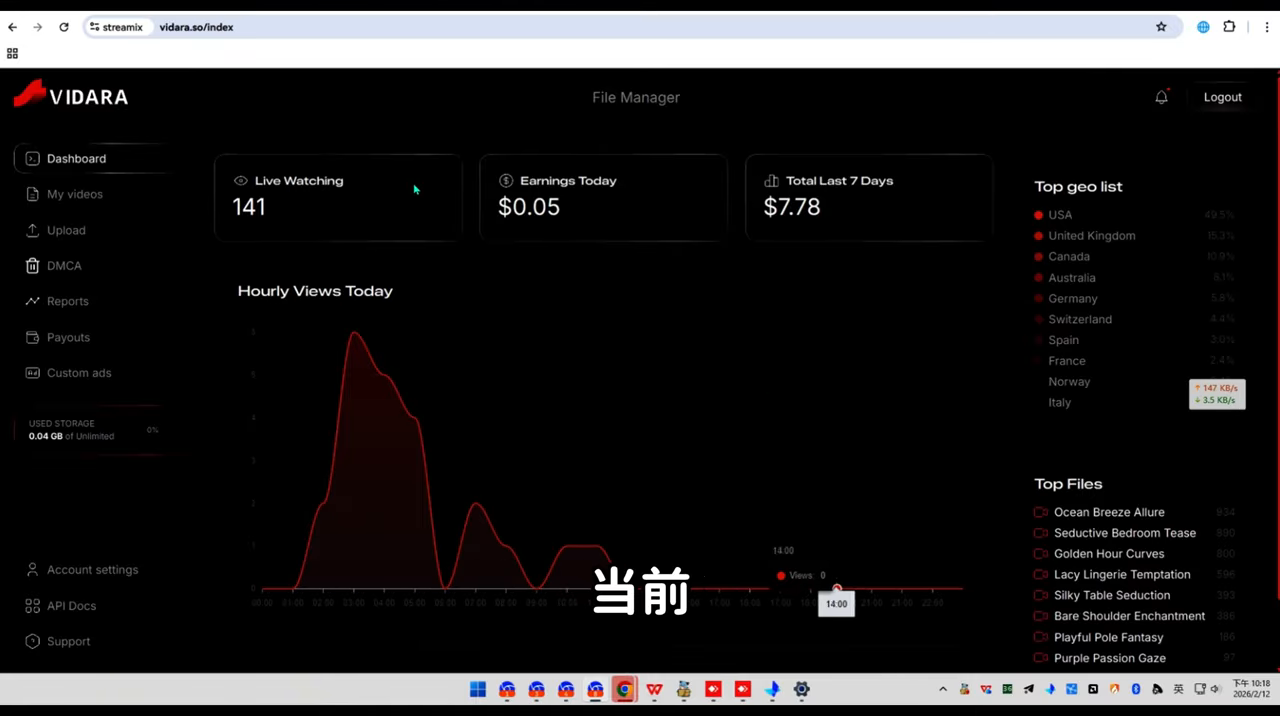Viewport: 1280px width, 716px height.
Task: Click the Earnings Today dollar icon
Action: [x=506, y=181]
